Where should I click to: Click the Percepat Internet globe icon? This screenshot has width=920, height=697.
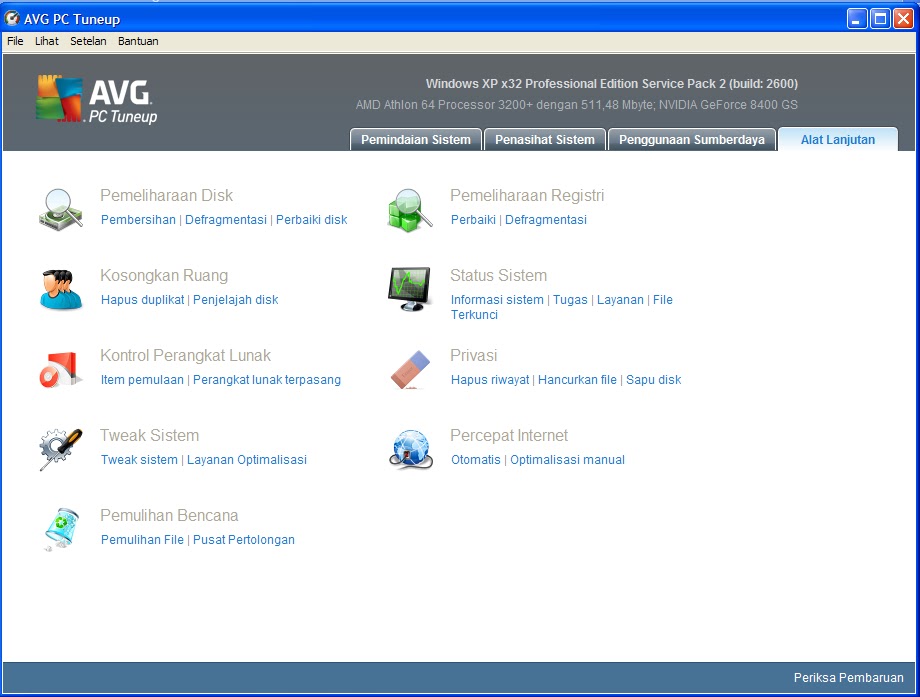click(x=411, y=449)
